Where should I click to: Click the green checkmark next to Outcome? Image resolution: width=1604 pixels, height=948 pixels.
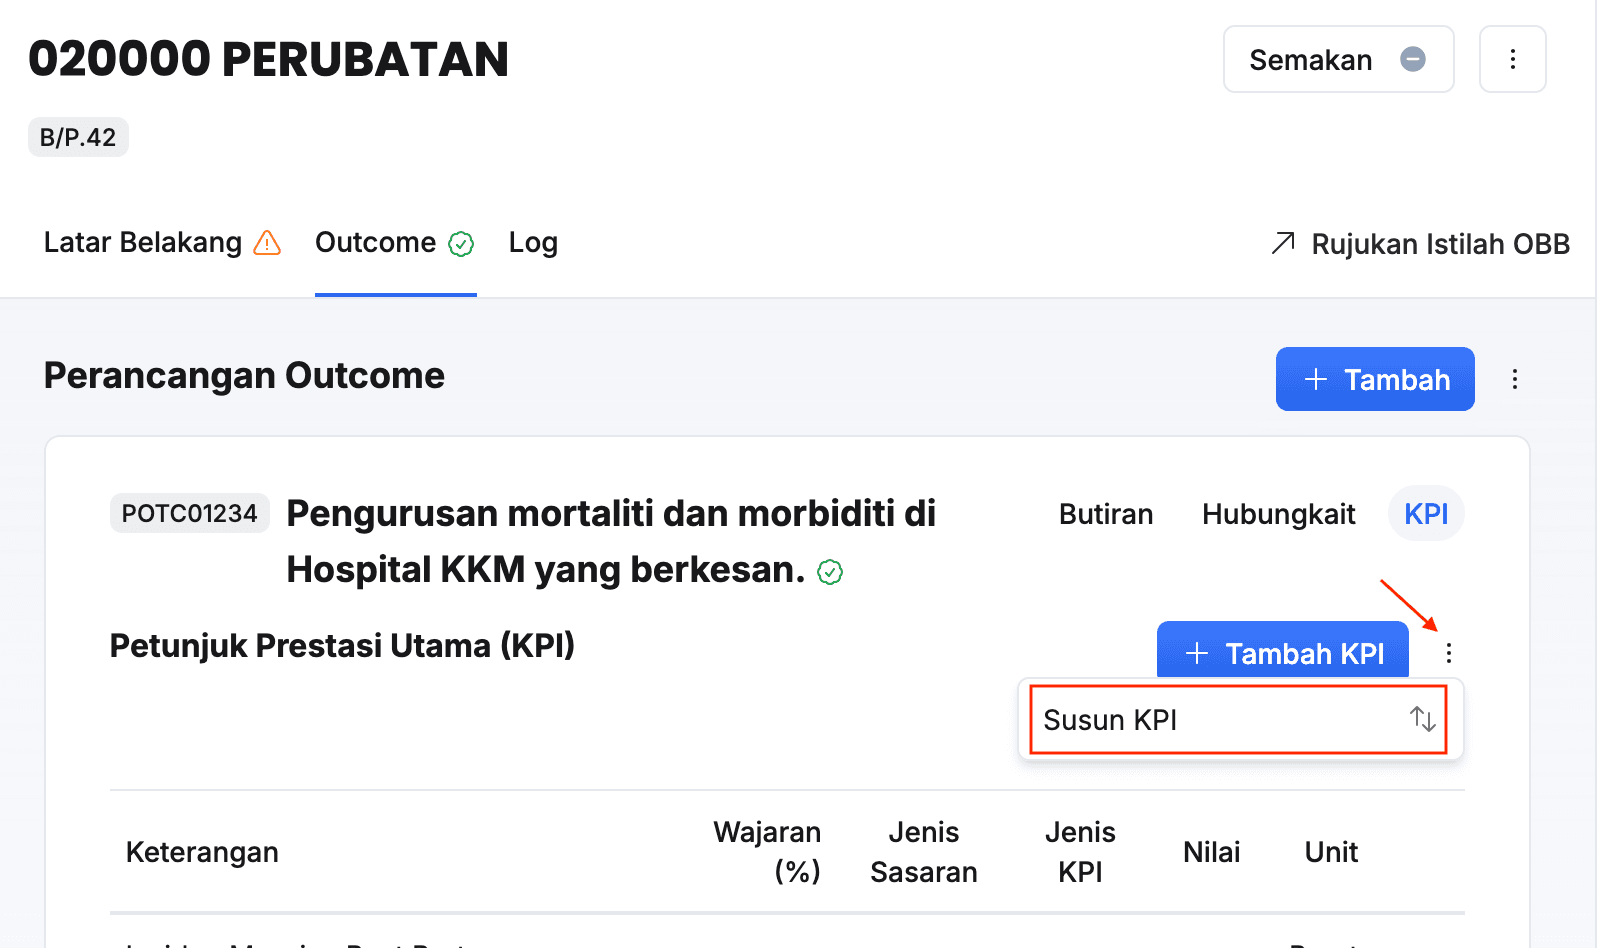[x=461, y=244]
